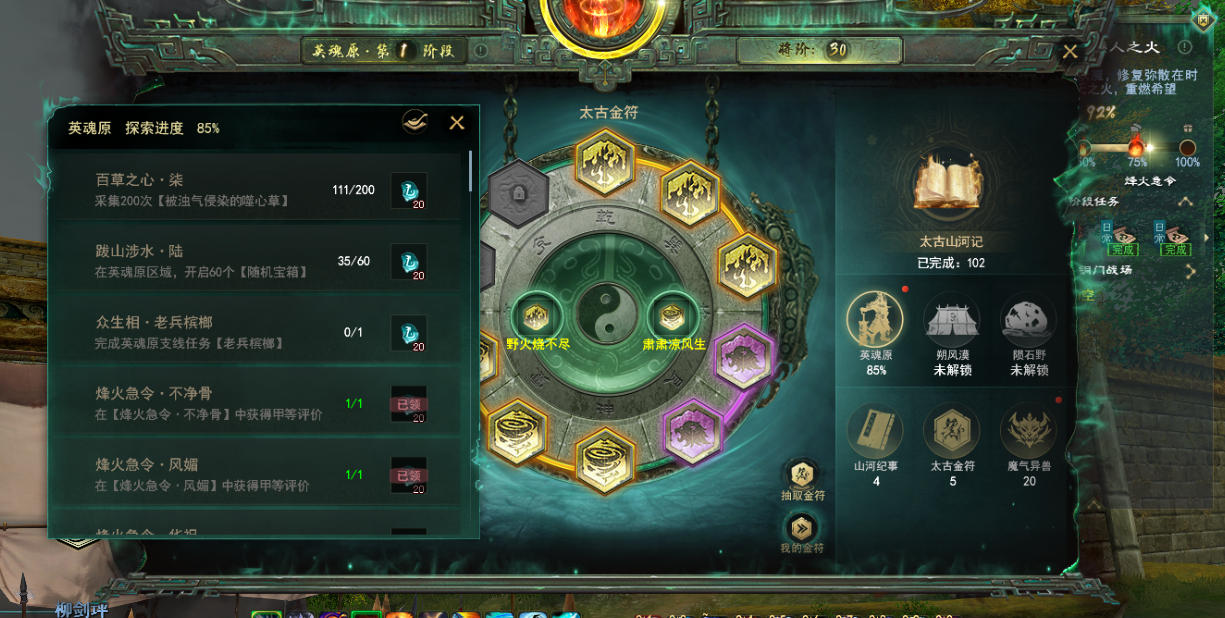The image size is (1225, 618).
Task: Open 我的金符 talisman collection
Action: click(803, 528)
